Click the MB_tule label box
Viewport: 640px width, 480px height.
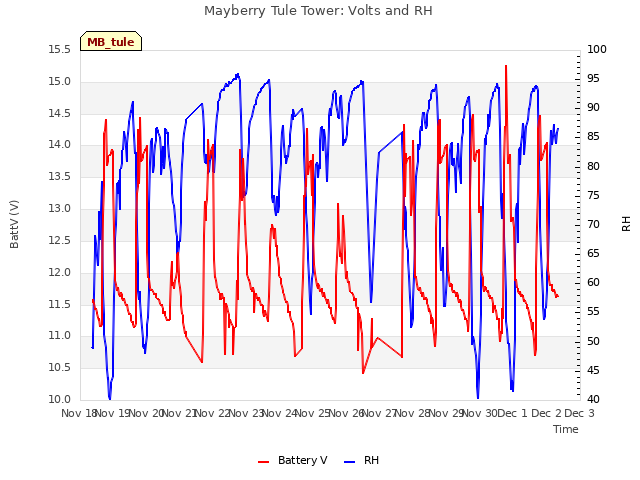point(111,41)
